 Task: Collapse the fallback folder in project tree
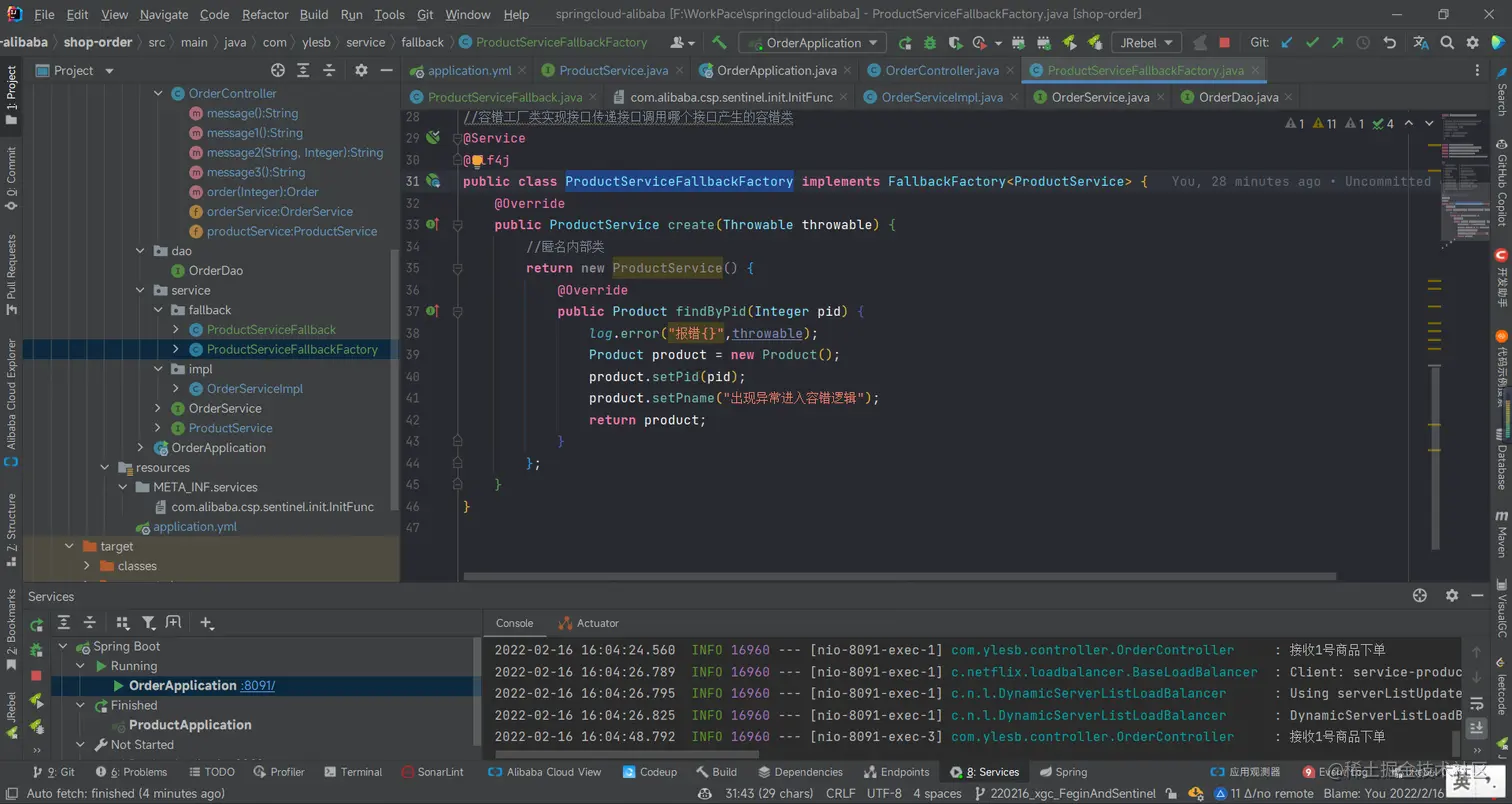coord(158,310)
